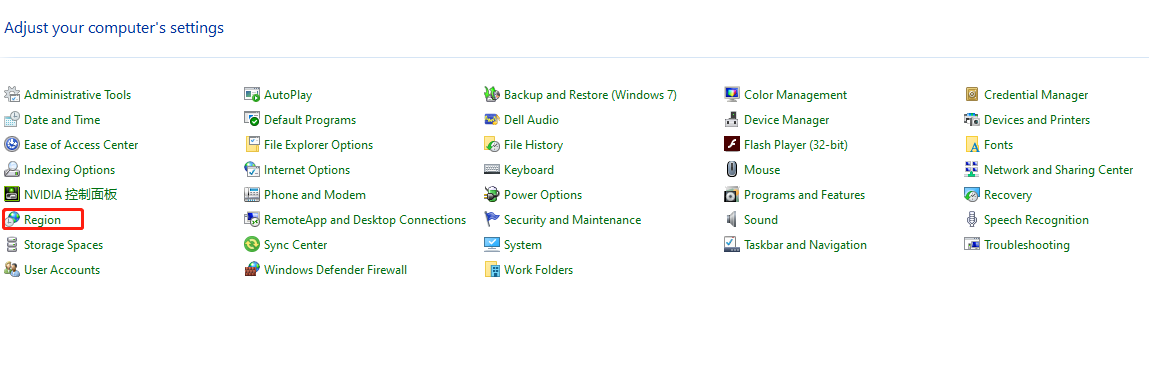1149x383 pixels.
Task: Open the System text link
Action: (523, 245)
